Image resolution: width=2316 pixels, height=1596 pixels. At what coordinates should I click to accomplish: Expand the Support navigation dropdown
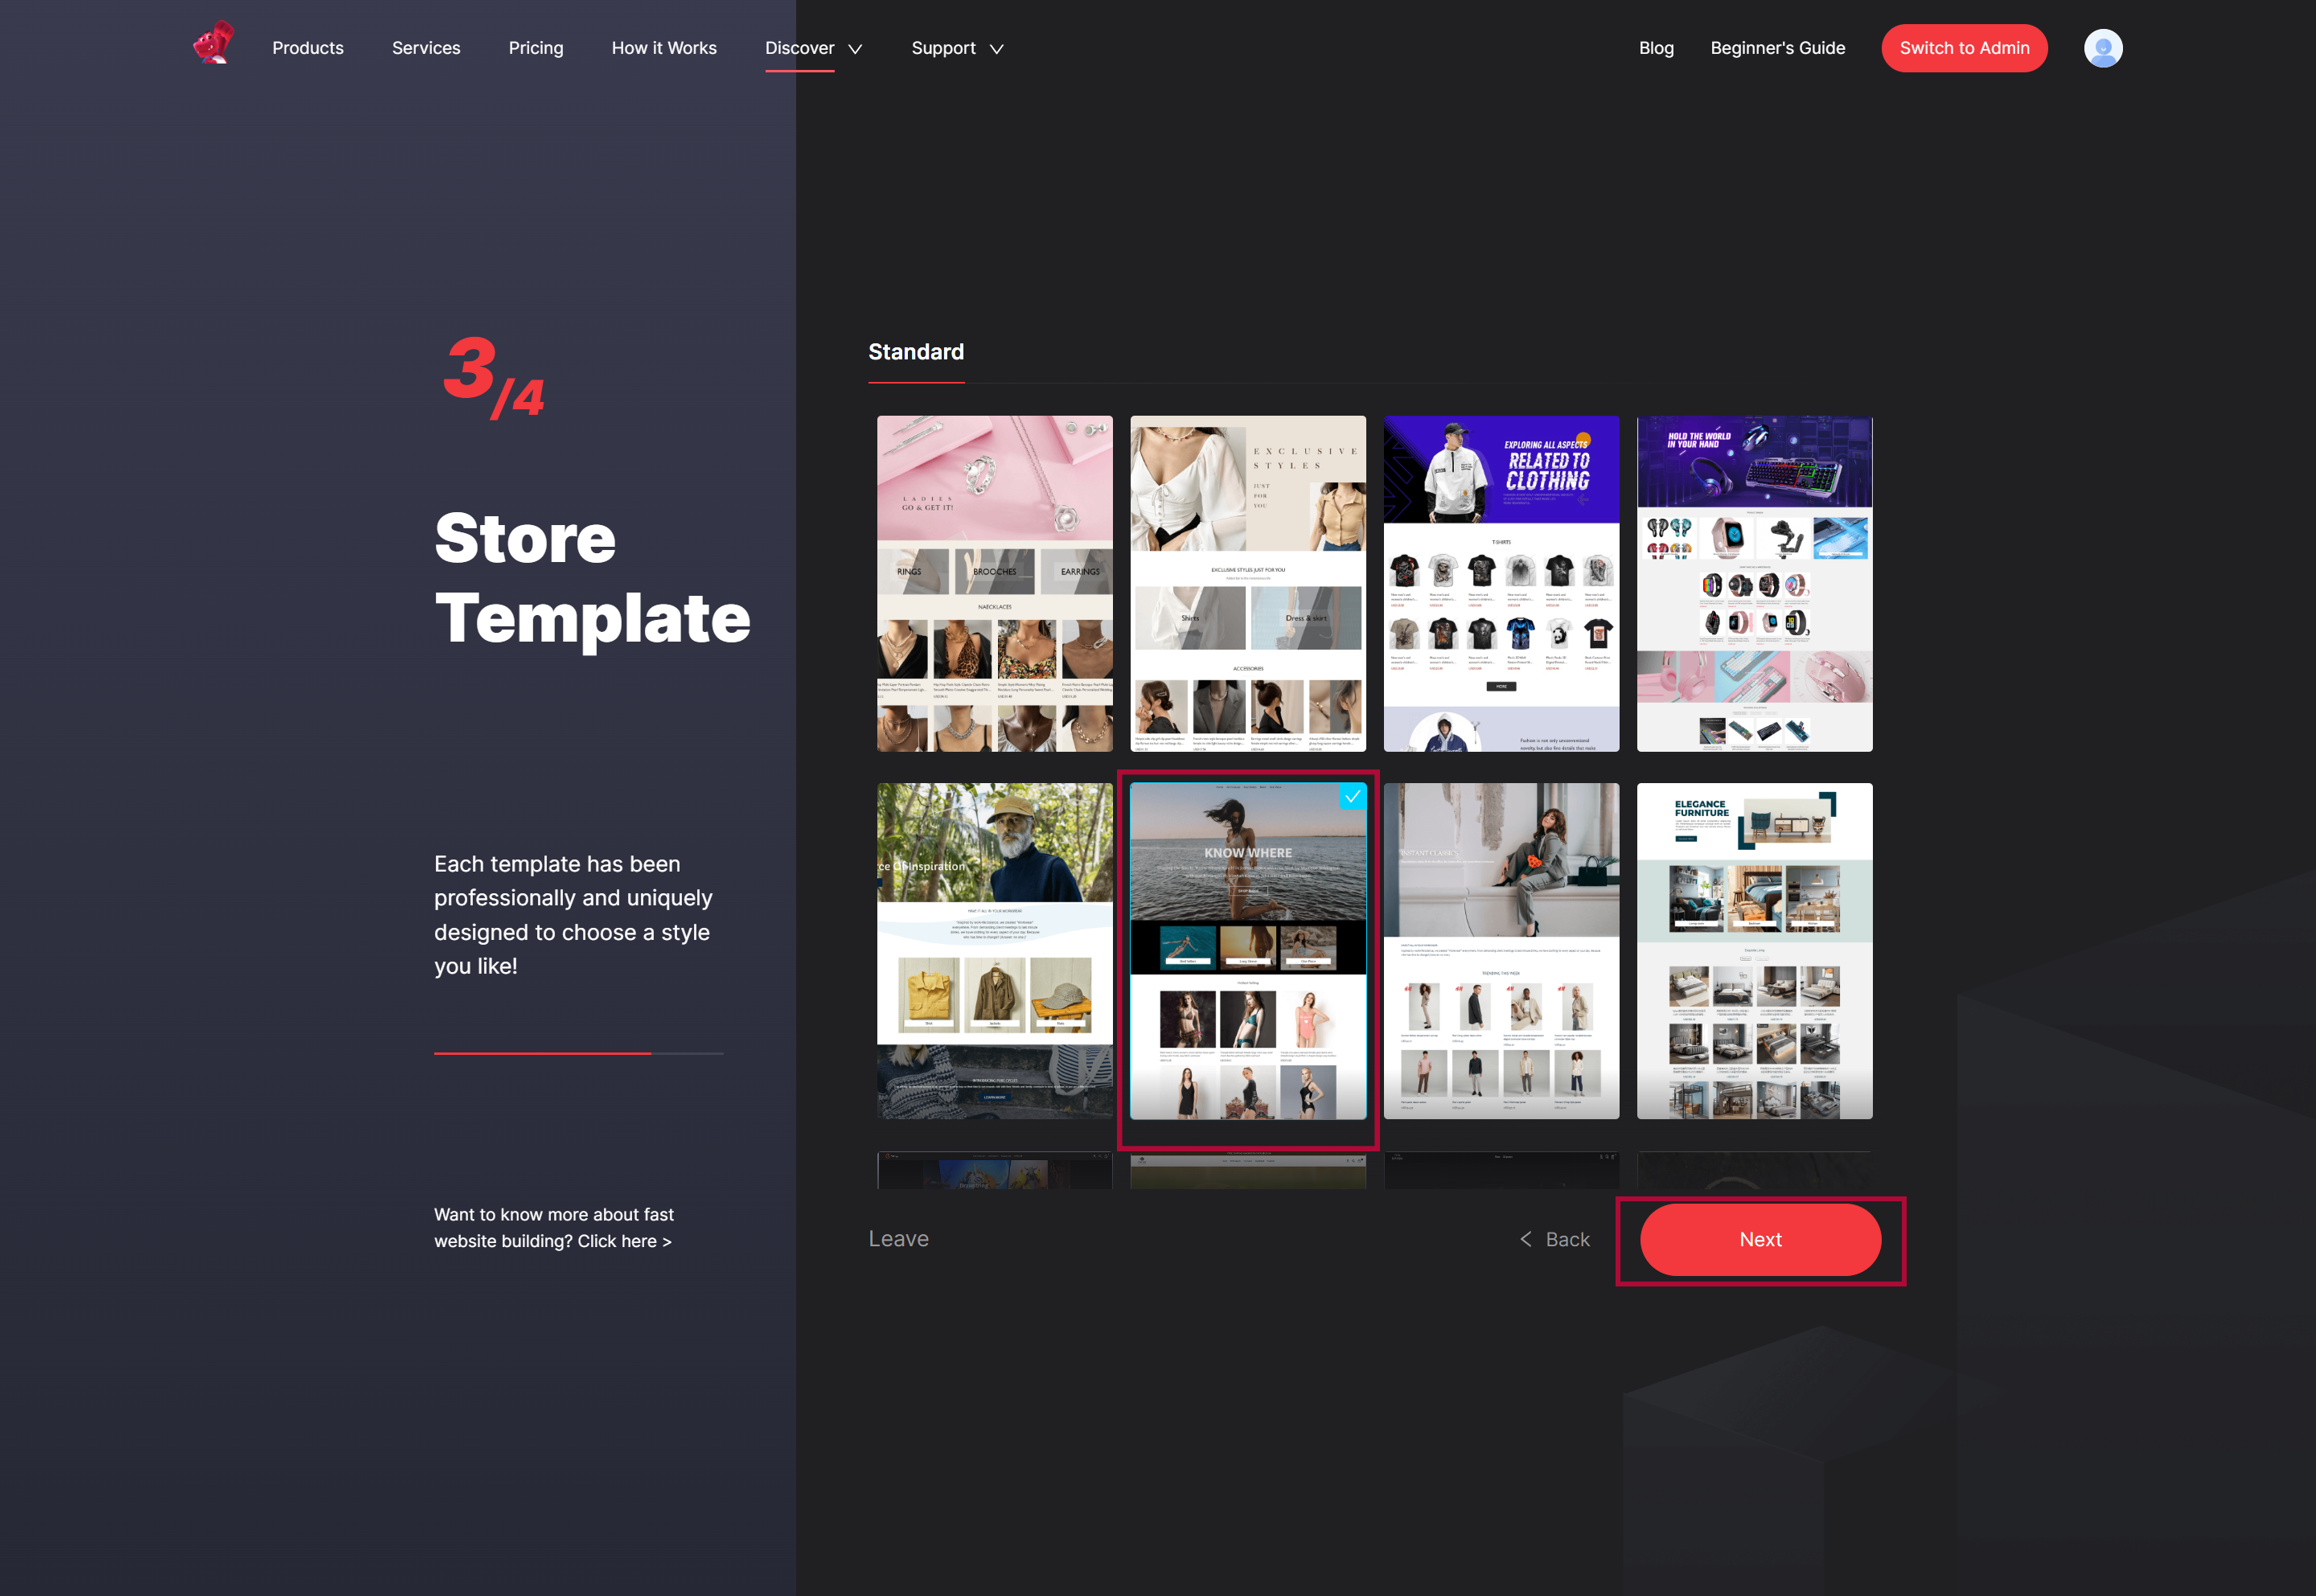[x=961, y=47]
